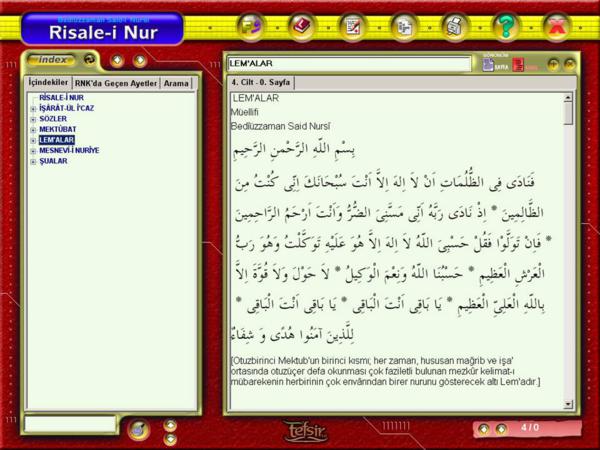Expand the Sözler tree node
The image size is (600, 450).
tap(33, 119)
